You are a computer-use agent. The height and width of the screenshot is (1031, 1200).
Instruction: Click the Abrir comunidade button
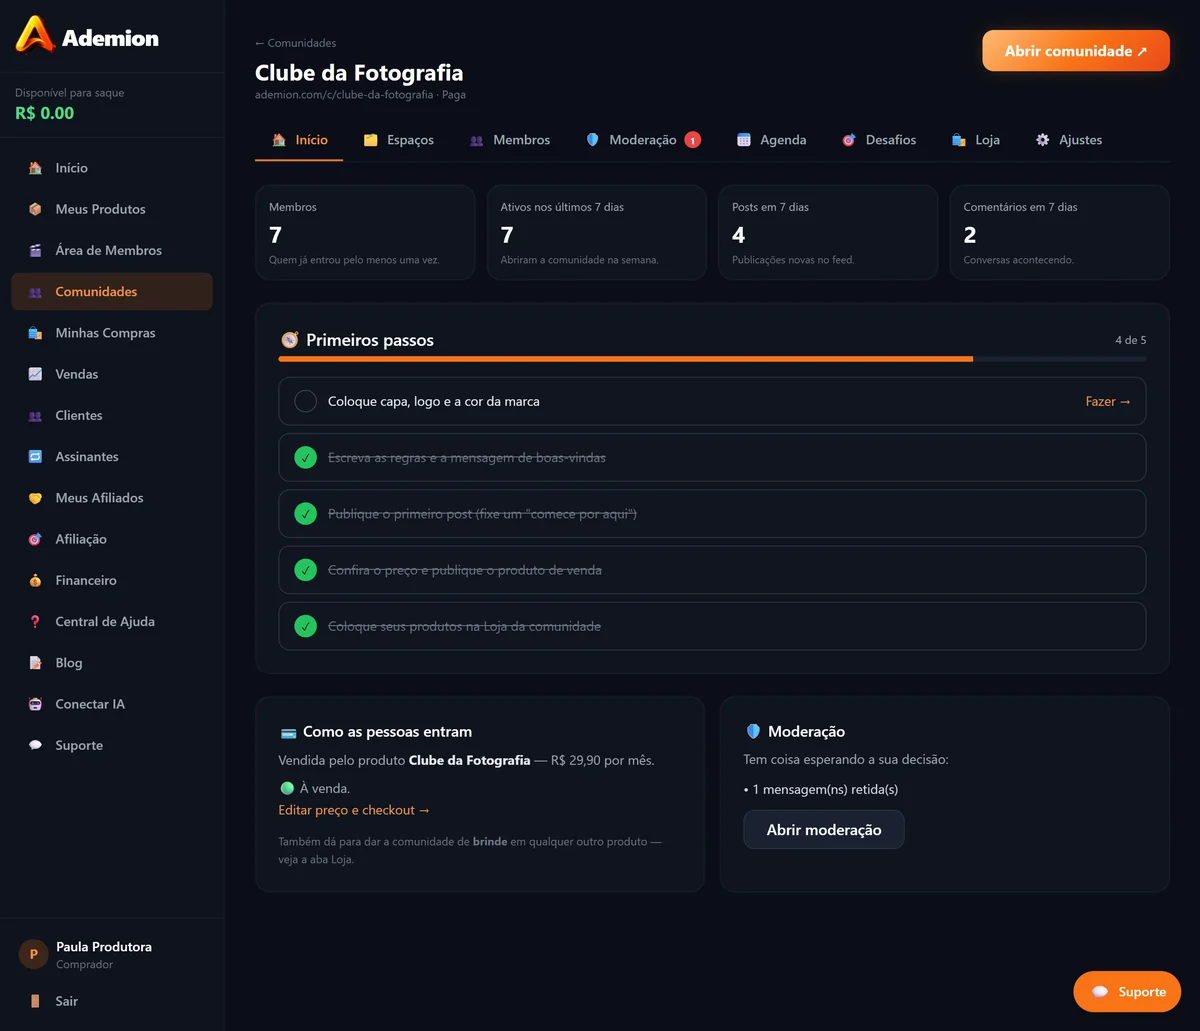pos(1076,51)
